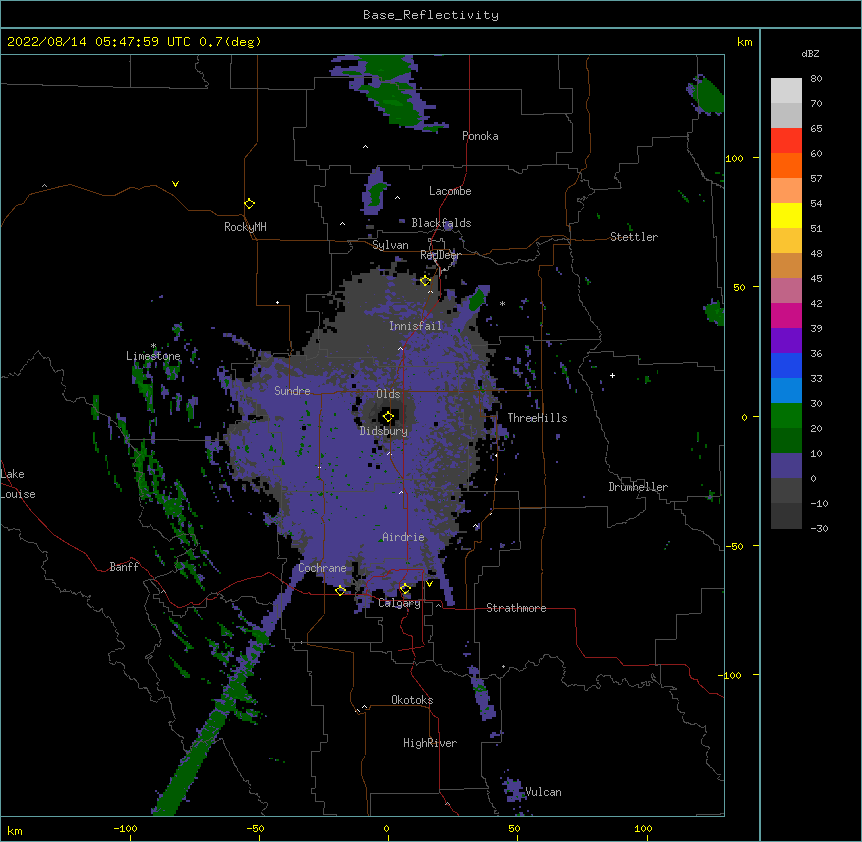Click the 80 value in dBZ legend
Image resolution: width=862 pixels, height=842 pixels.
(816, 79)
